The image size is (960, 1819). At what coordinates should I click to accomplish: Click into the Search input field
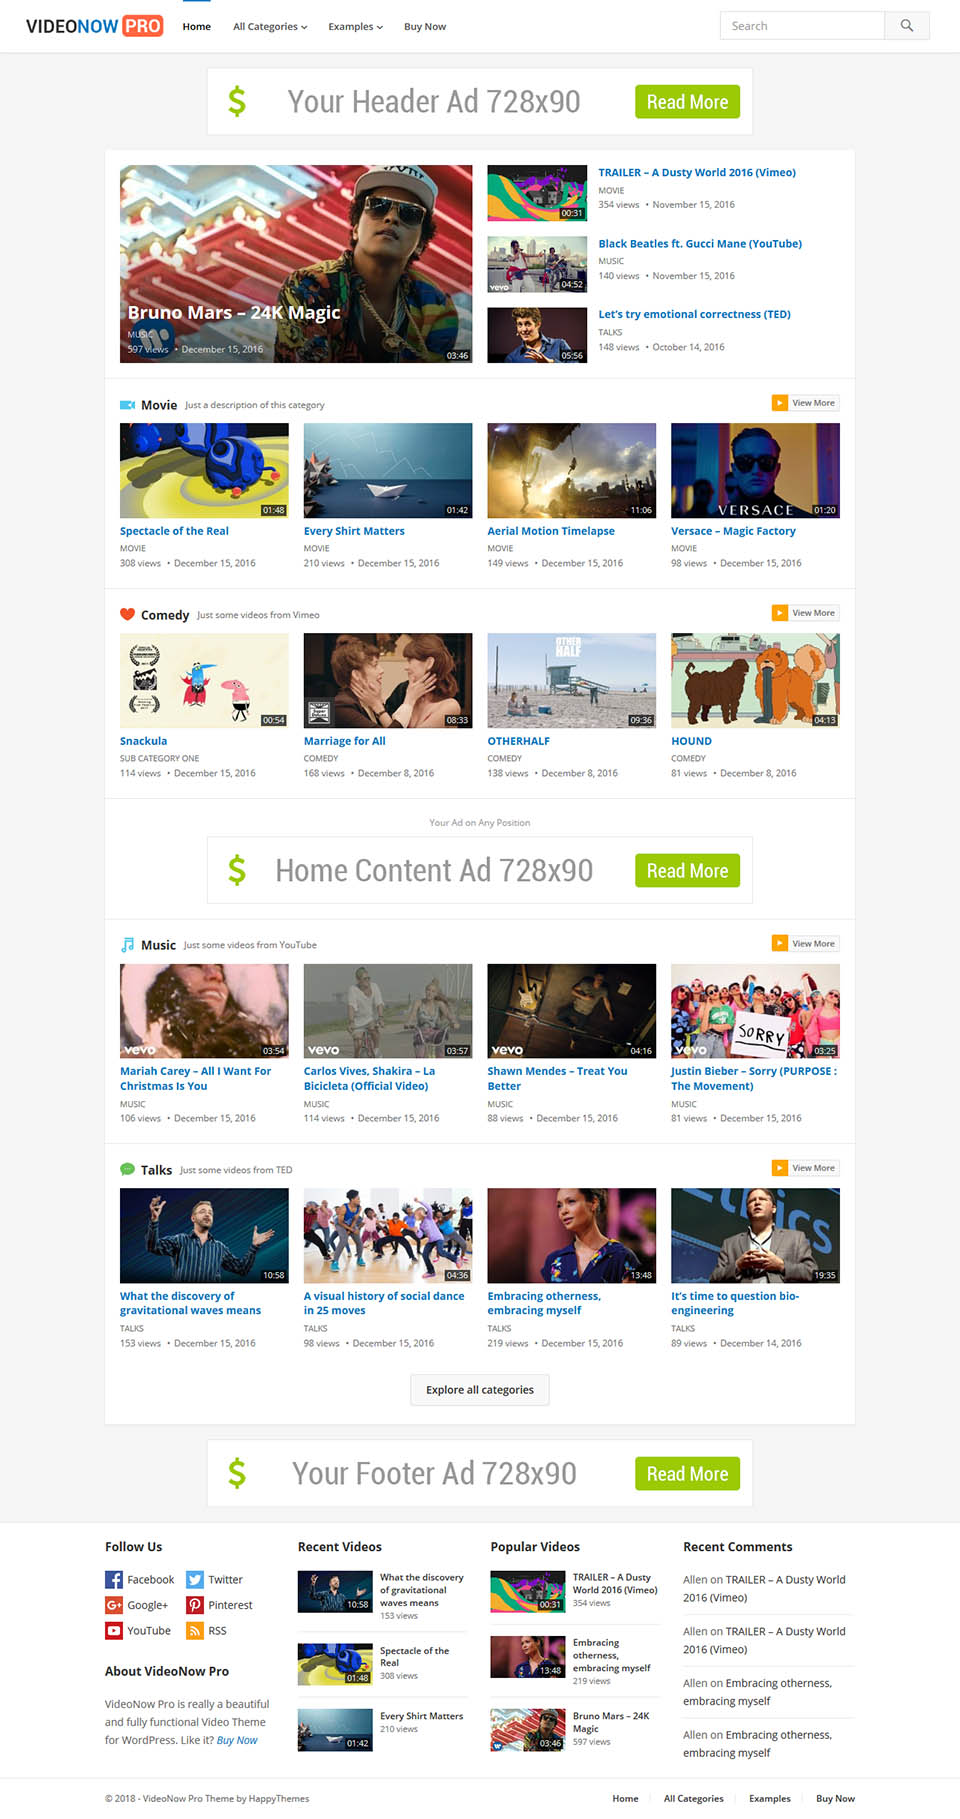802,26
